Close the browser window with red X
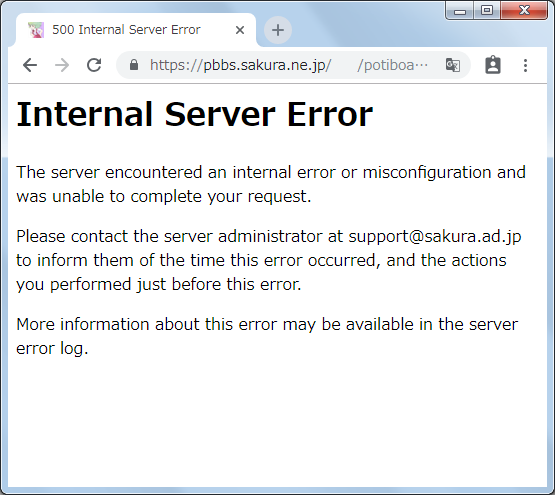Screen dimensions: 555x495 [x=524, y=11]
